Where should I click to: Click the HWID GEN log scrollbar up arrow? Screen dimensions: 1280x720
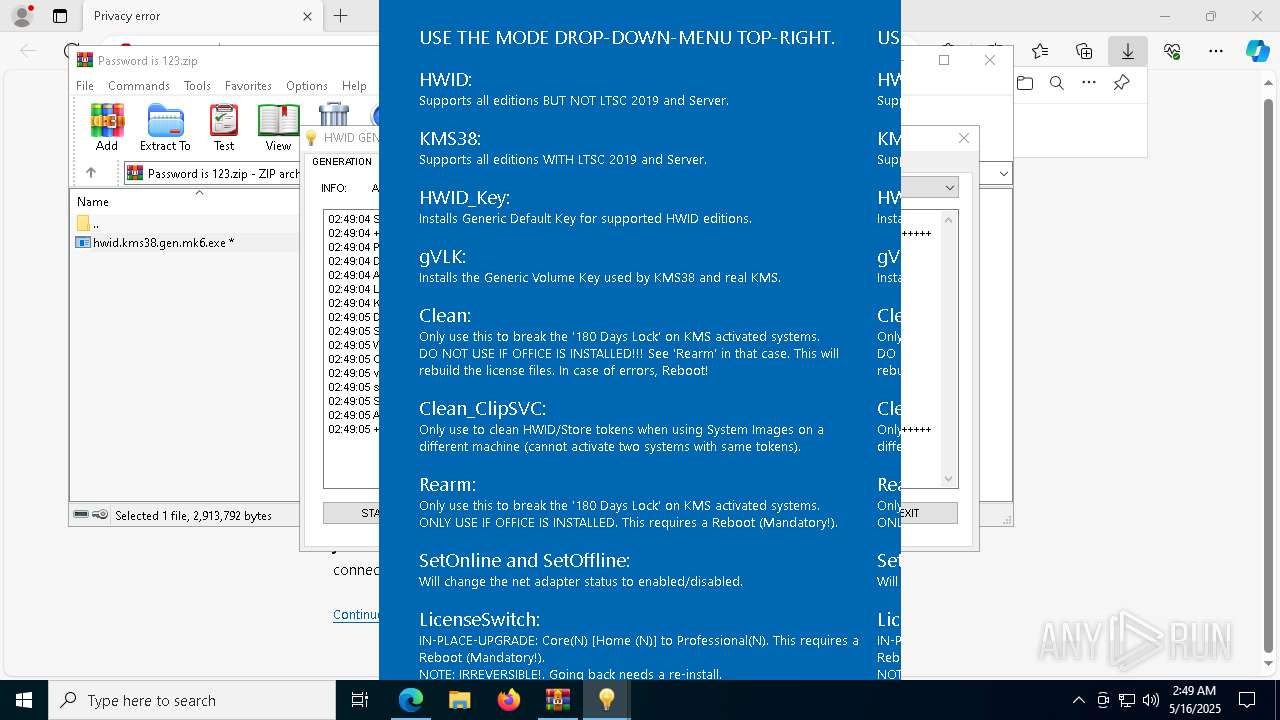point(949,219)
